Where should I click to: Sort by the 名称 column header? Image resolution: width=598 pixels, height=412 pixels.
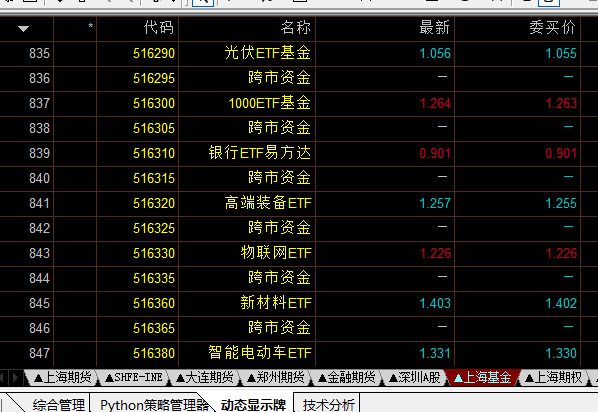(296, 28)
